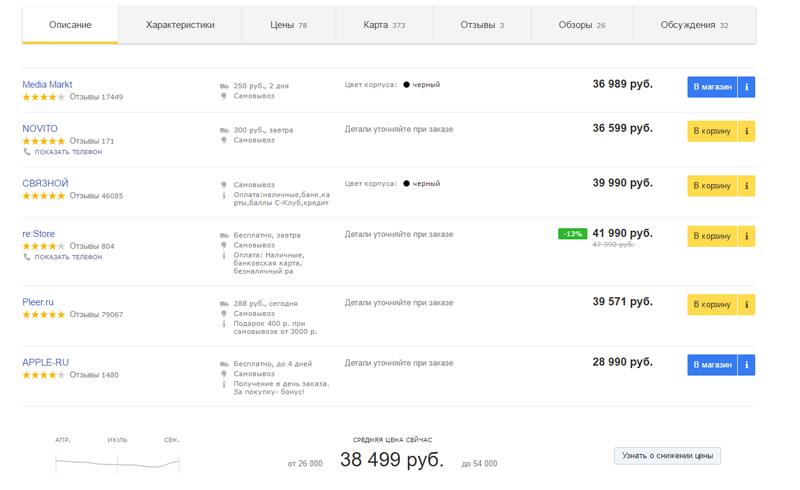Click В магазин for Media Markt
800x490 pixels.
coord(712,87)
